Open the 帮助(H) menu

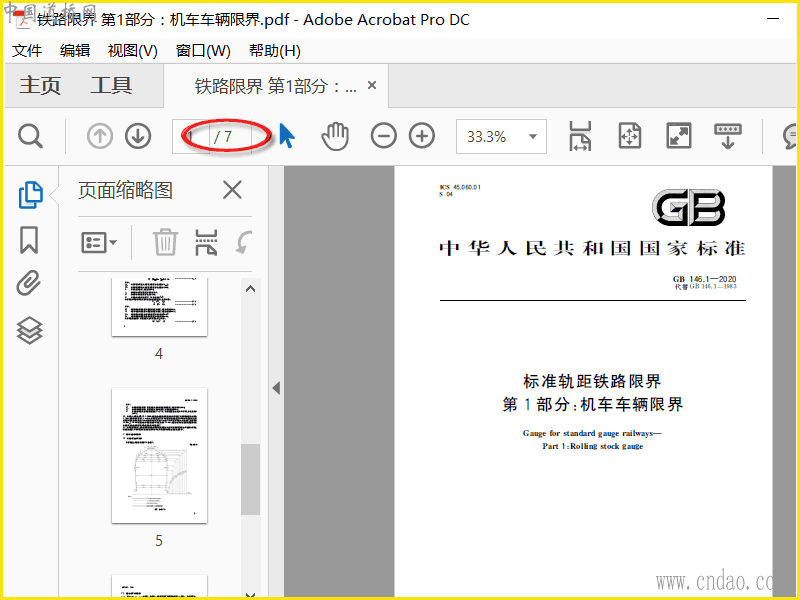click(274, 51)
